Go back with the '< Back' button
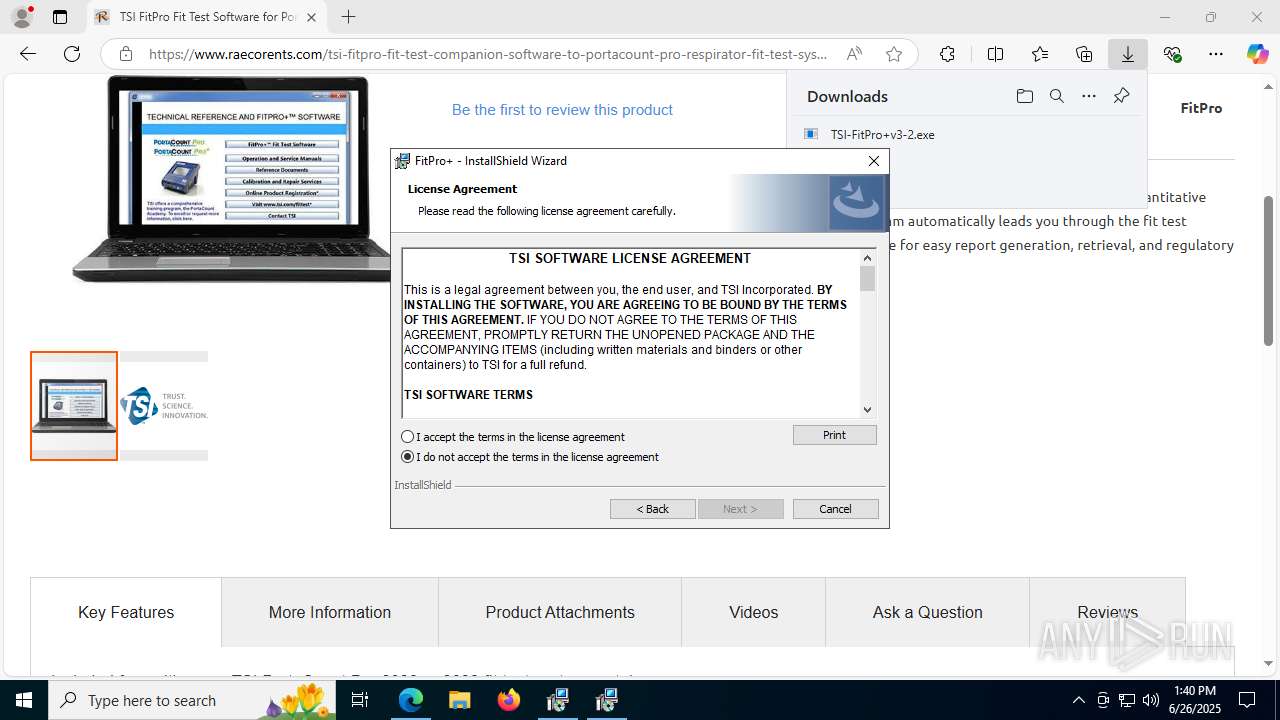 [653, 509]
